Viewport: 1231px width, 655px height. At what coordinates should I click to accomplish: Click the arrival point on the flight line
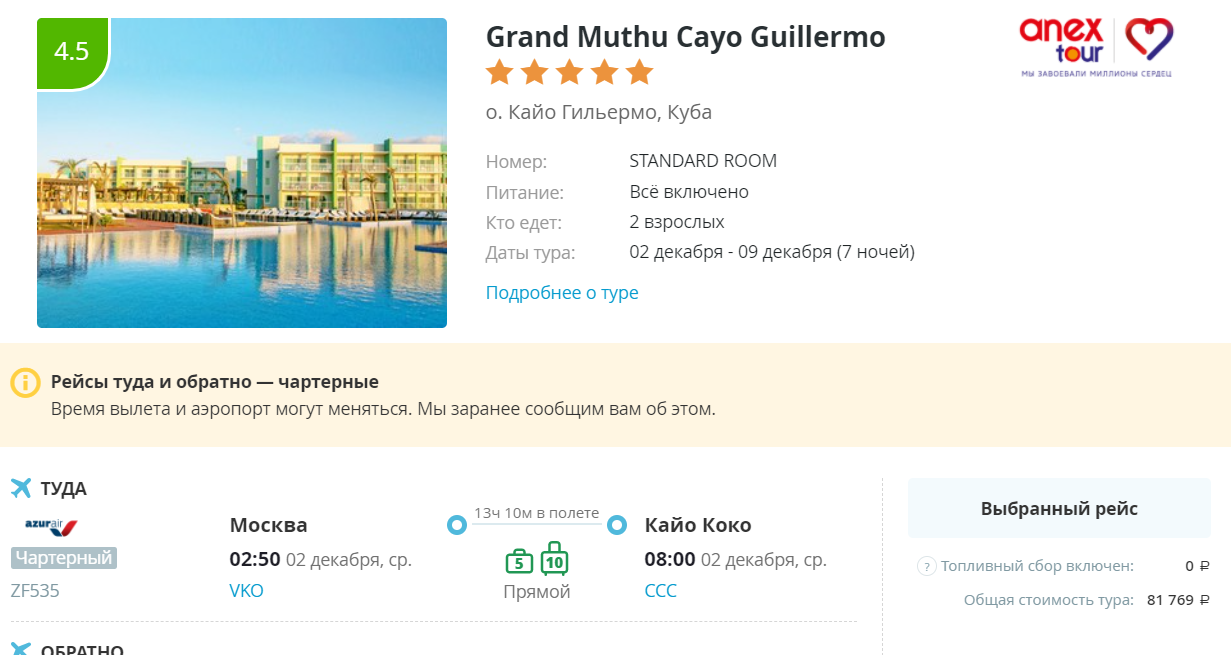[x=617, y=524]
